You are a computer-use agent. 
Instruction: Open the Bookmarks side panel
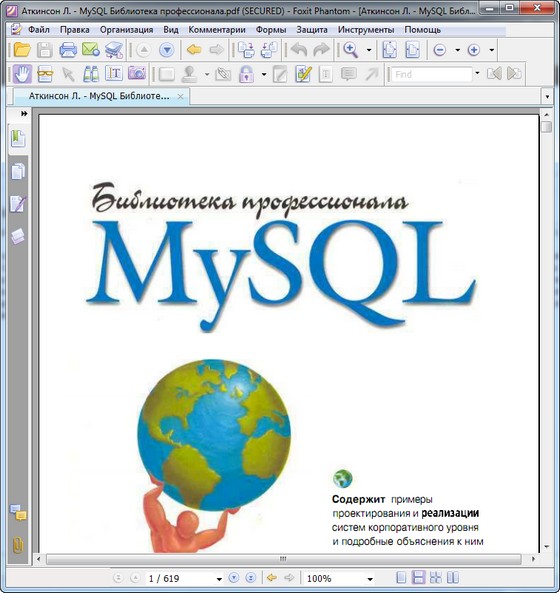pyautogui.click(x=18, y=138)
